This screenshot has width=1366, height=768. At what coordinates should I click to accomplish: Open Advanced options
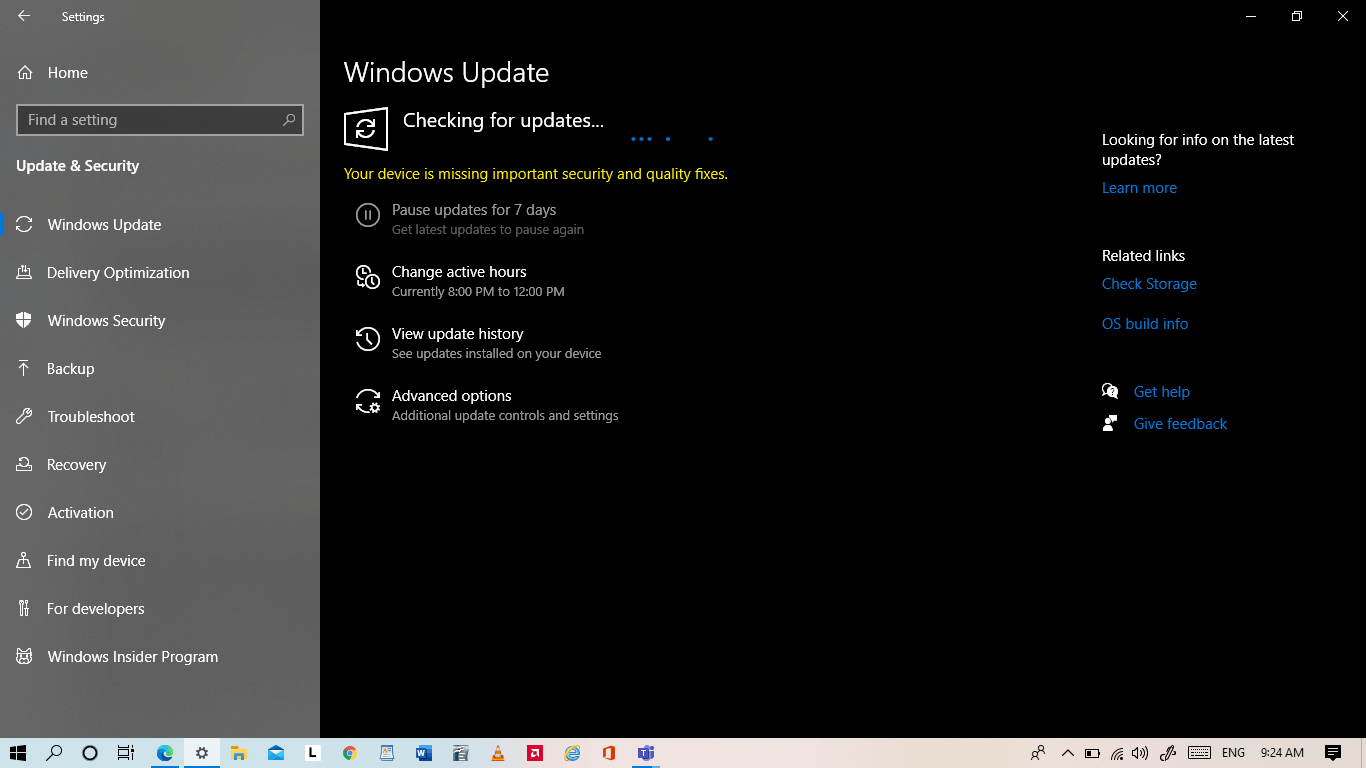[x=452, y=396]
